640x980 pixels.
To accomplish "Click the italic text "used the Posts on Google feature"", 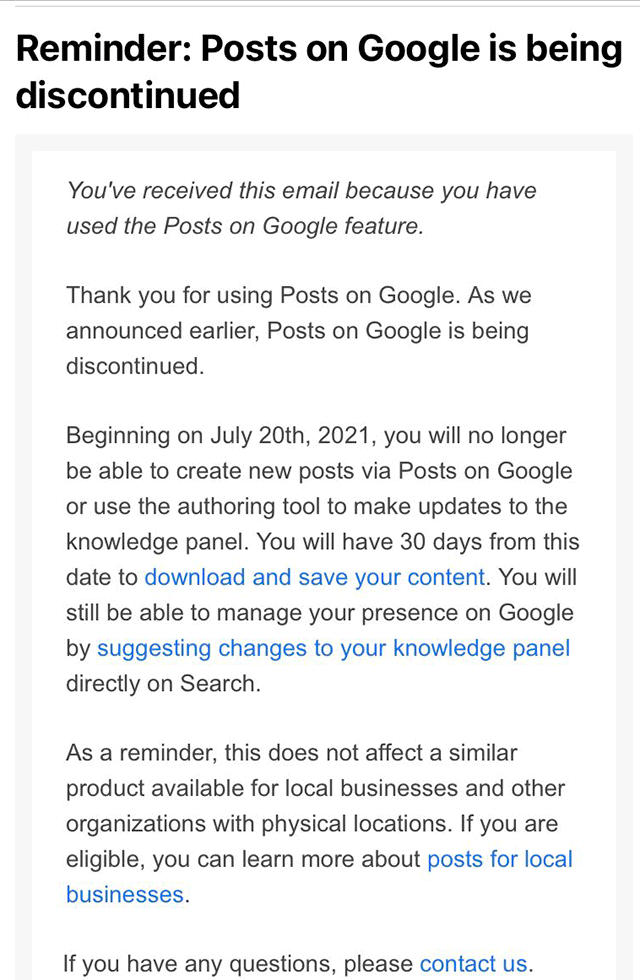I will point(244,226).
